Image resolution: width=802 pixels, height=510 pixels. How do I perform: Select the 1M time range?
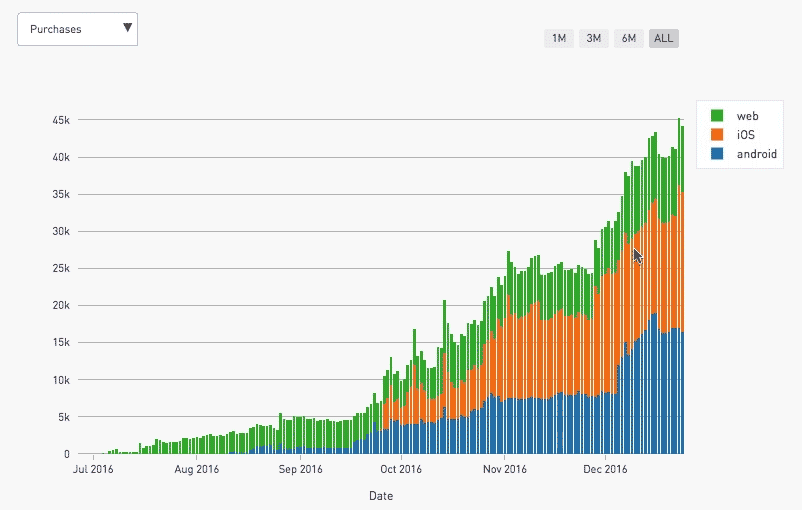coord(559,38)
